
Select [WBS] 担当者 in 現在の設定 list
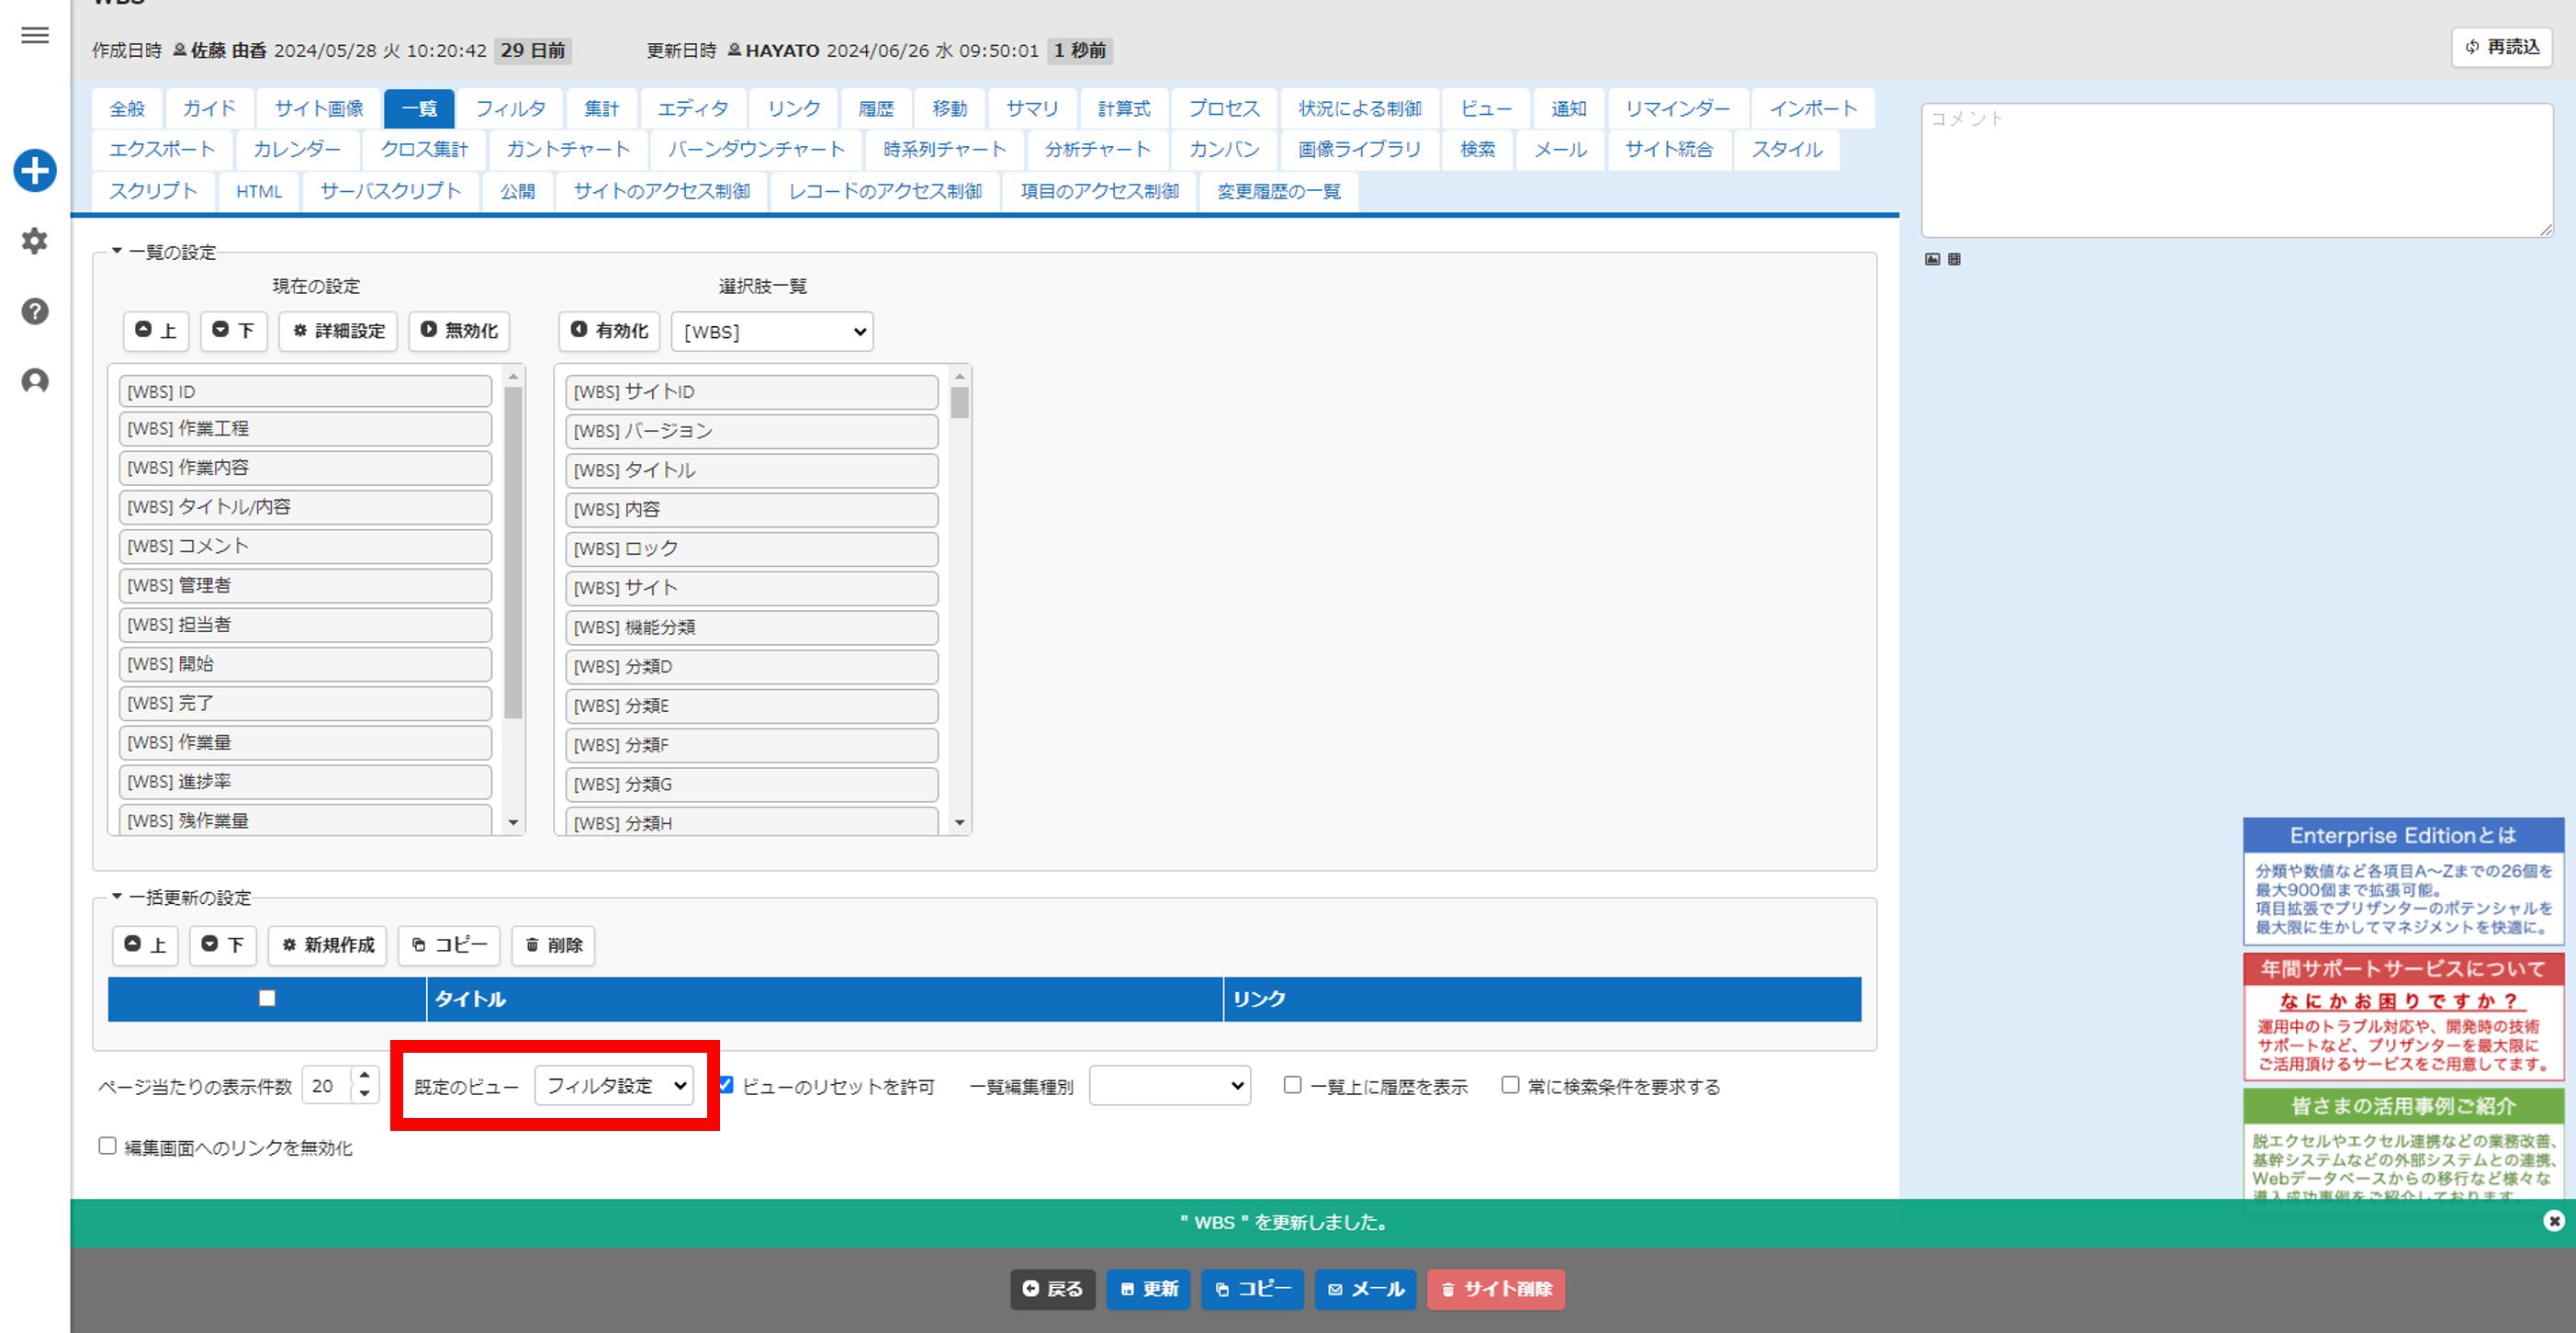coord(305,624)
